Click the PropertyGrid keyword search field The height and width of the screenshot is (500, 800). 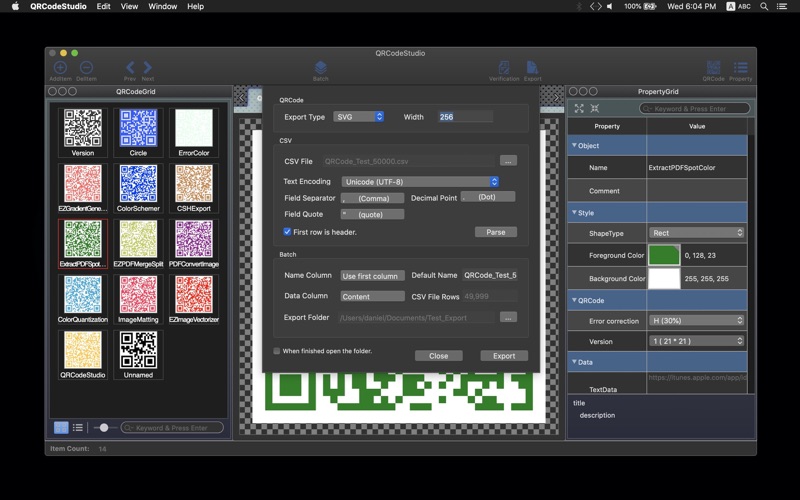pyautogui.click(x=694, y=108)
